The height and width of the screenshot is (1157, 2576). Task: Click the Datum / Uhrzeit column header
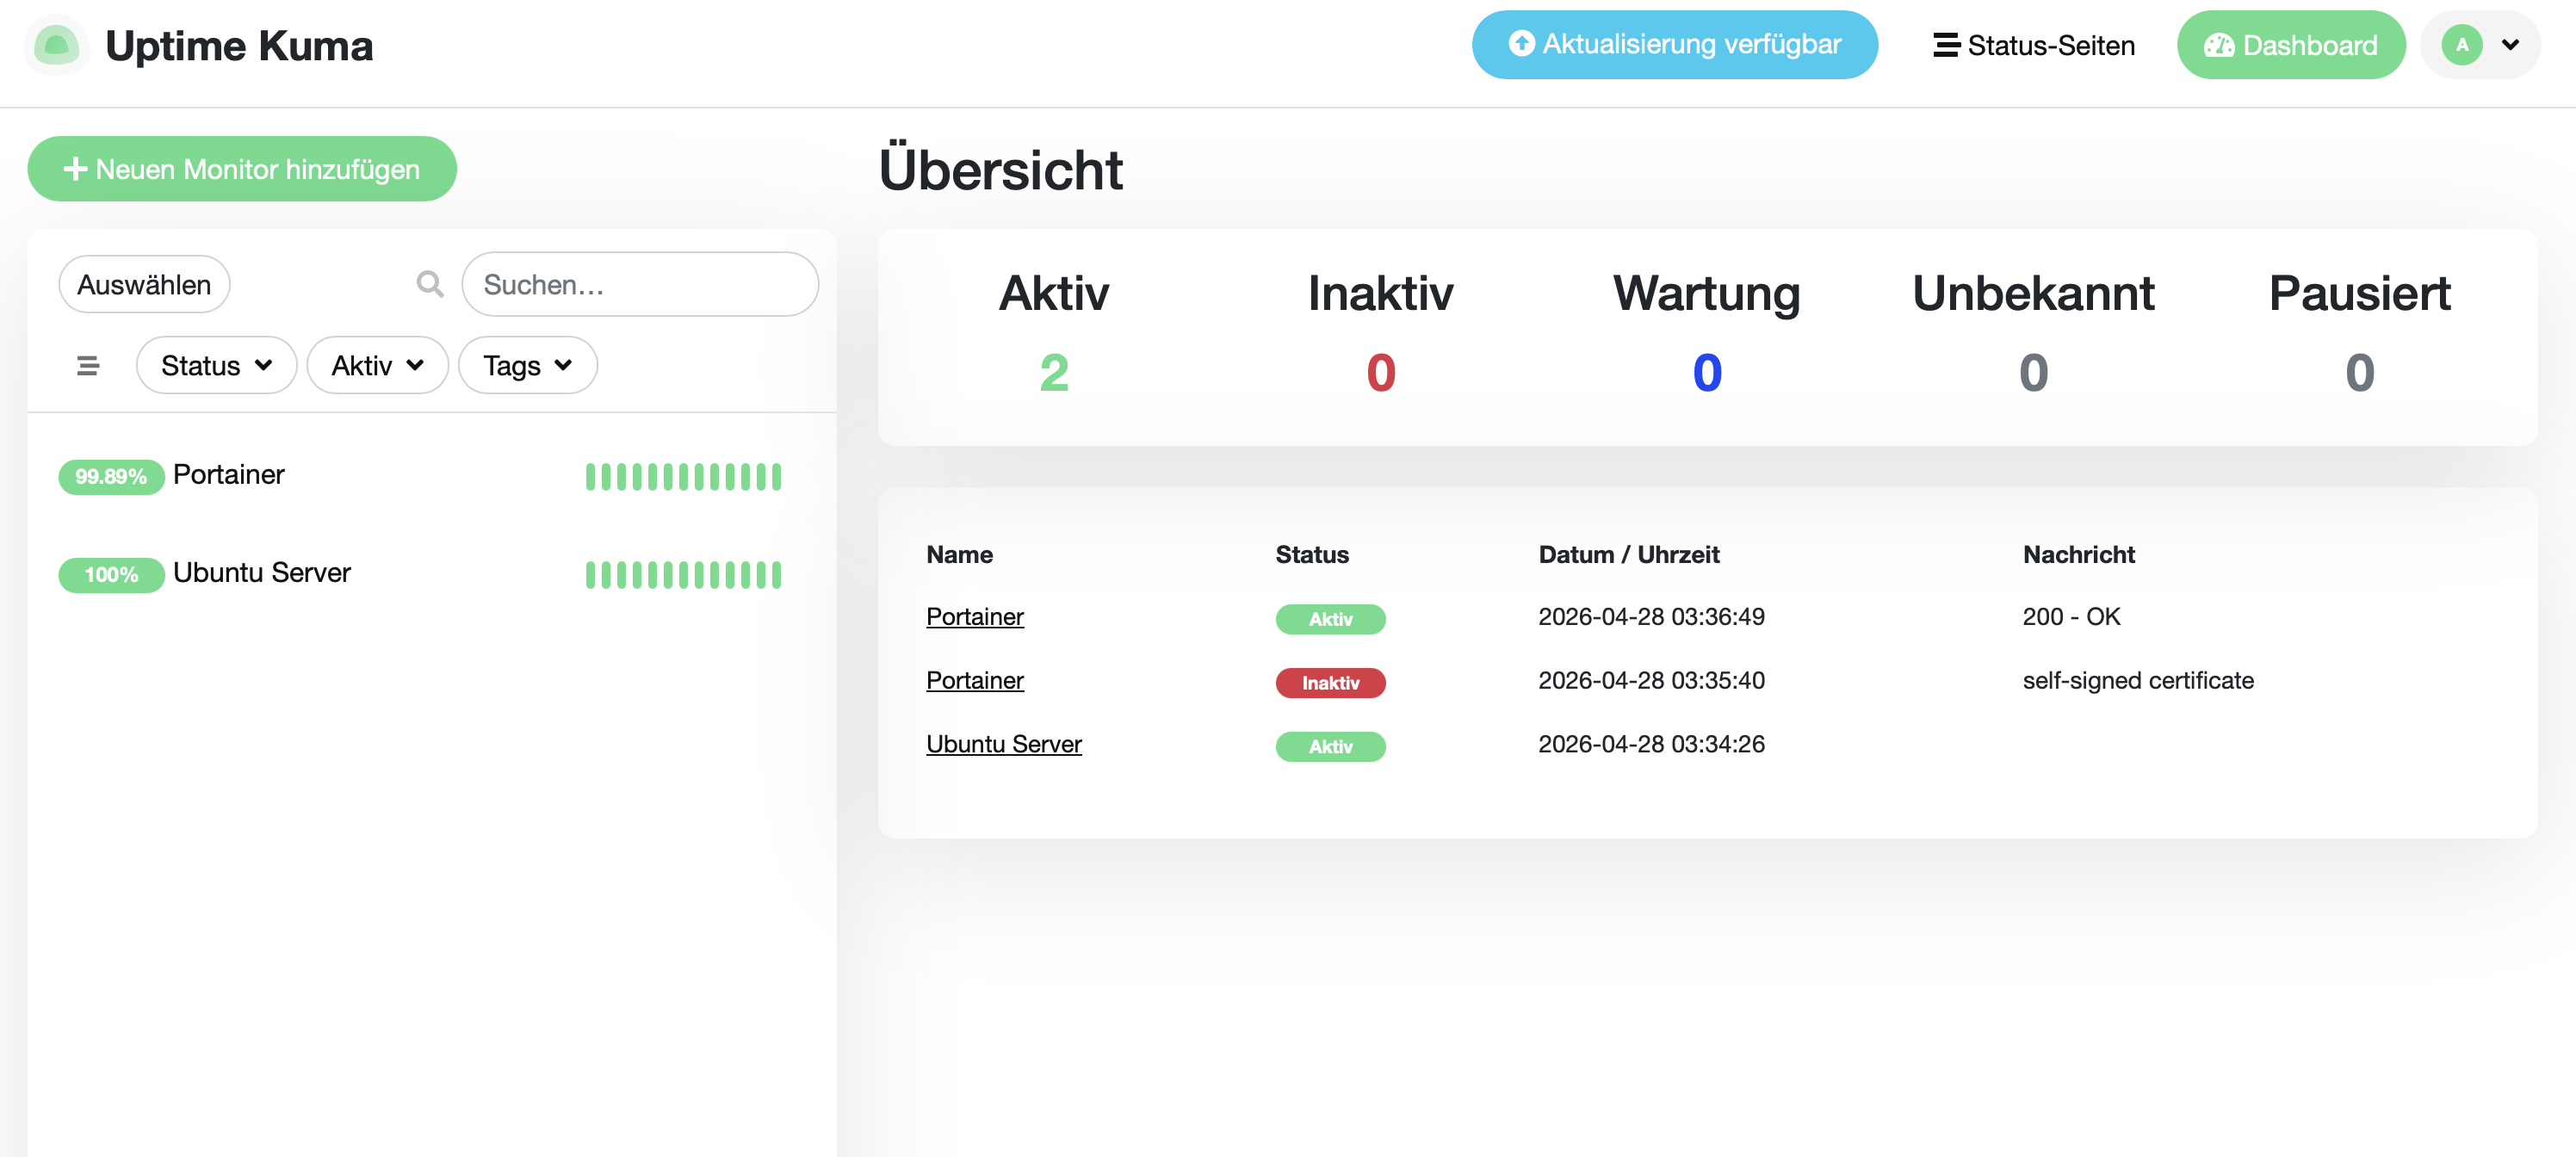coord(1628,554)
